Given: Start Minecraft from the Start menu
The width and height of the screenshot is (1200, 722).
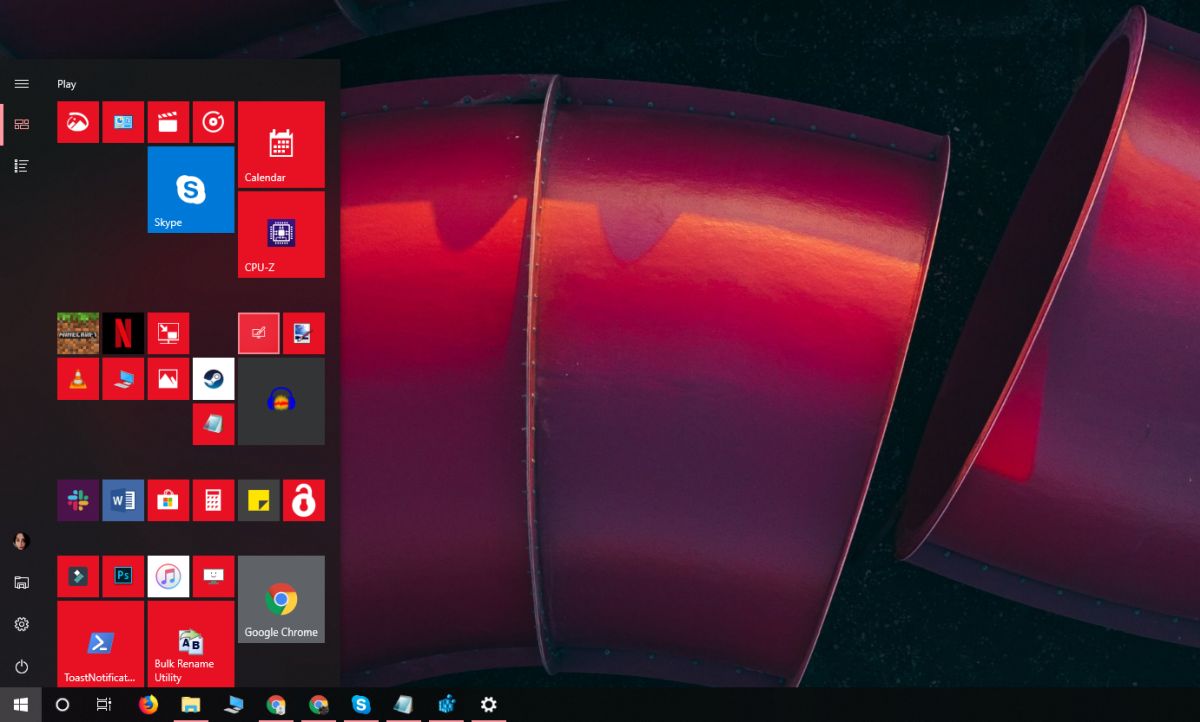Looking at the screenshot, I should coord(77,333).
